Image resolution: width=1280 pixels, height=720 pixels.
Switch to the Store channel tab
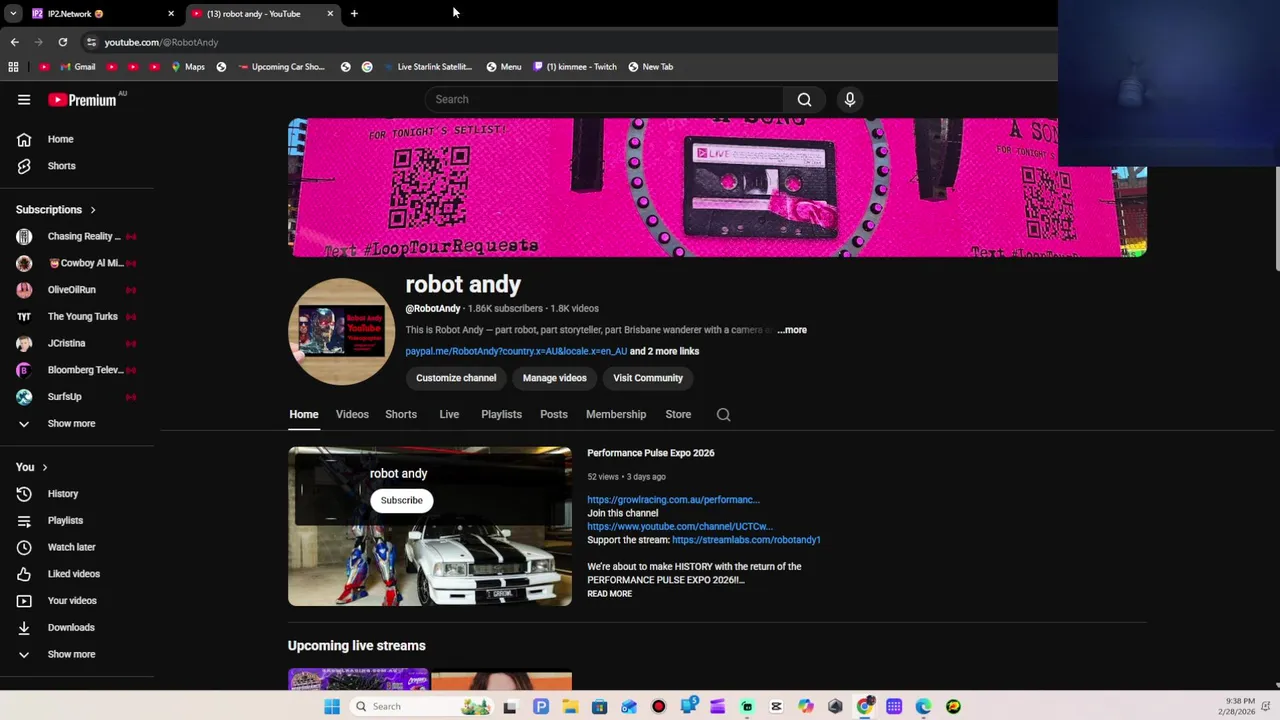click(678, 415)
